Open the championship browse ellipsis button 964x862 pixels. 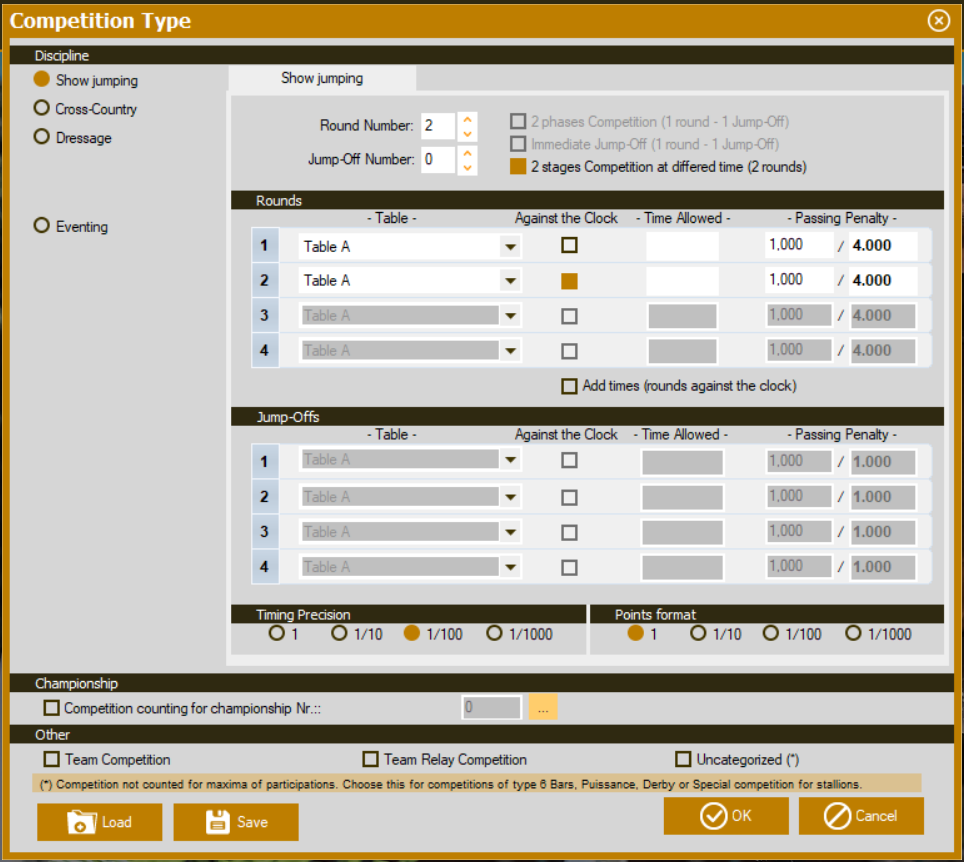(x=543, y=707)
